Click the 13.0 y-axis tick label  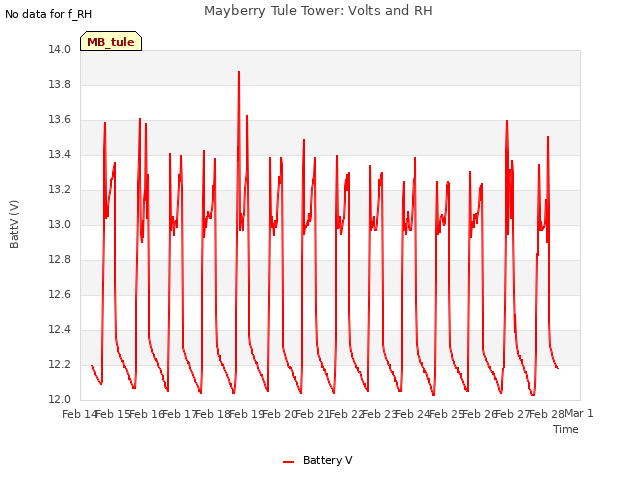point(60,224)
